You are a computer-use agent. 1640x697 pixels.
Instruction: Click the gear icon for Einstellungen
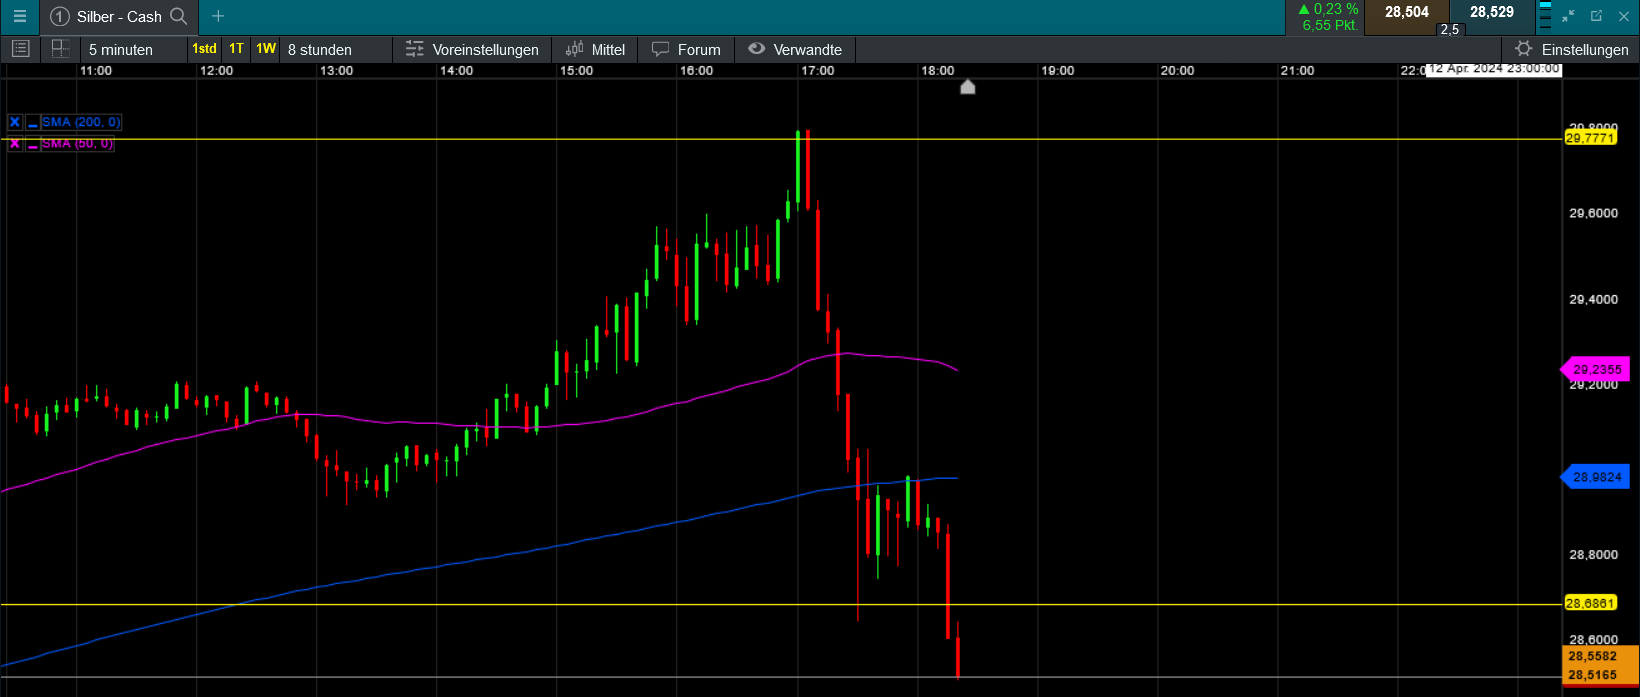[1523, 49]
